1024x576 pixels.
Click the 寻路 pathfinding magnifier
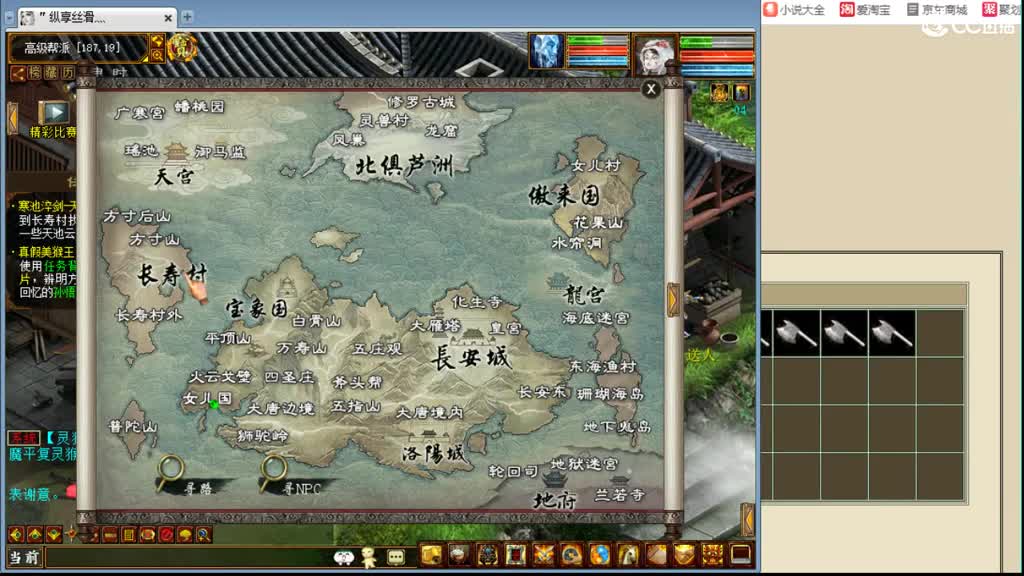click(171, 470)
